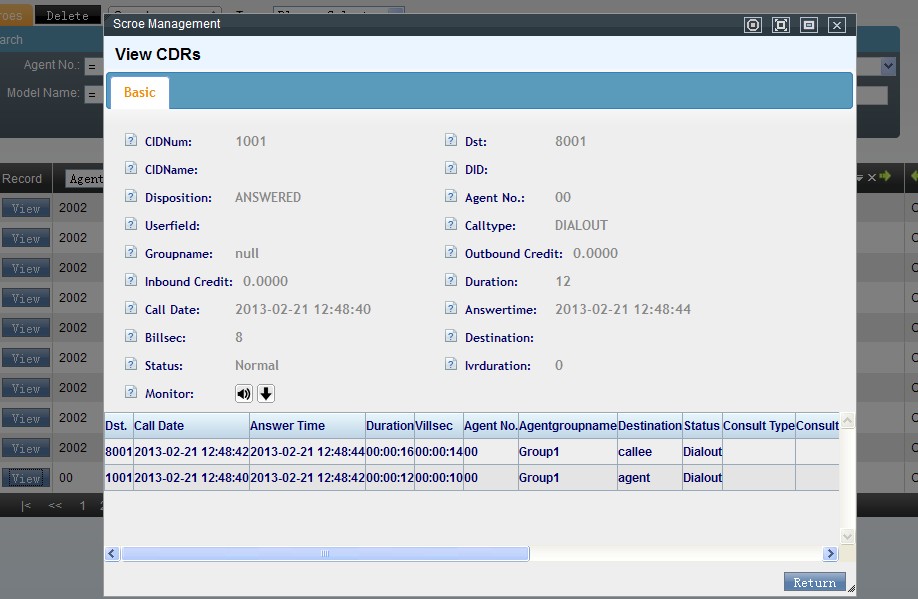Click the vertical scrollbar down arrow
Image resolution: width=918 pixels, height=599 pixels.
[848, 537]
